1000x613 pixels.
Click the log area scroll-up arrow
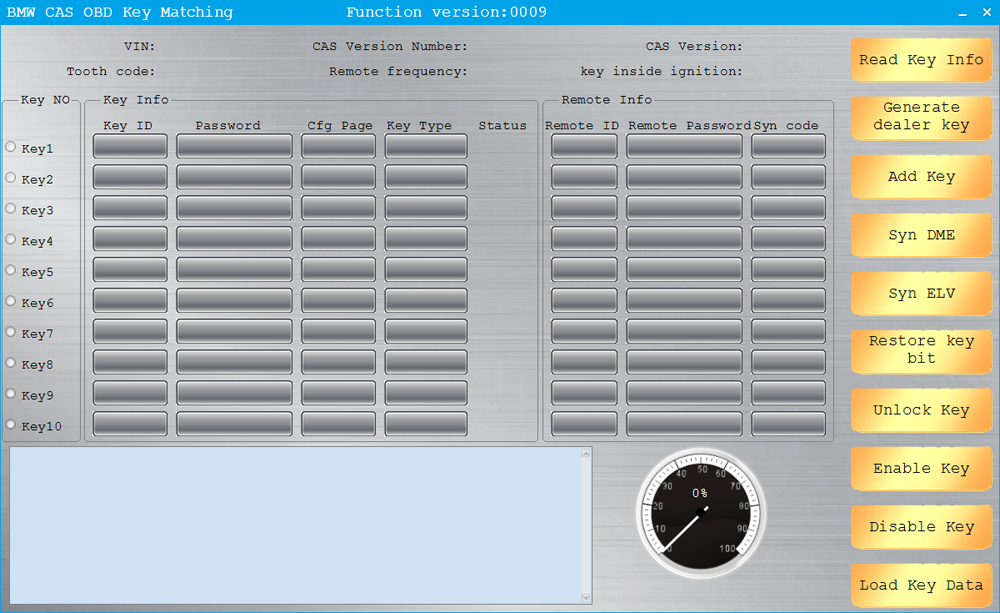(x=586, y=453)
